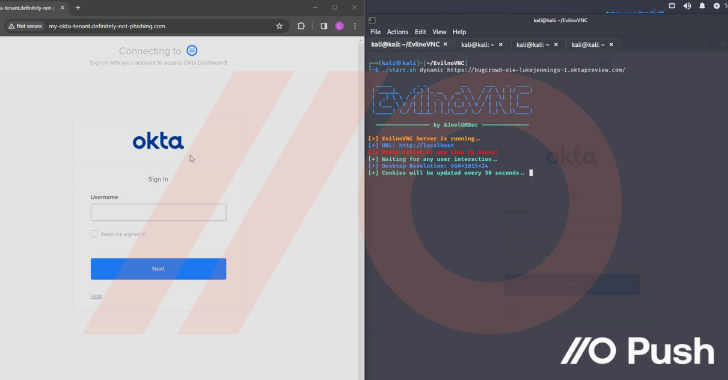This screenshot has height=380, width=728.
Task: Follow the Help link under the form
Action: 96,296
